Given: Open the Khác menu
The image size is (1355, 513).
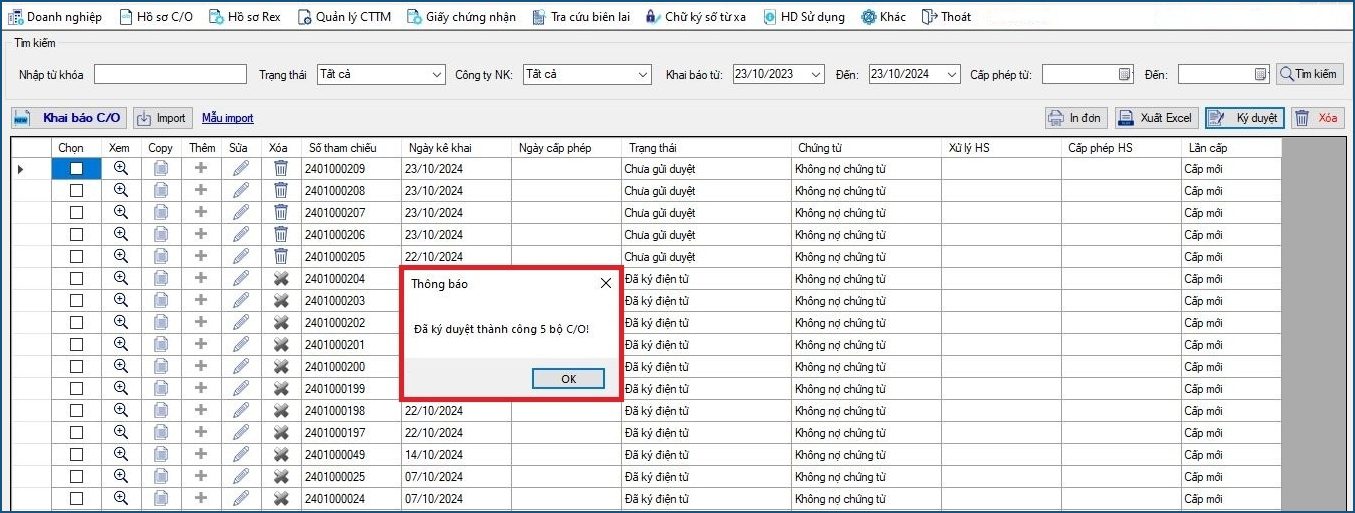Looking at the screenshot, I should pos(884,17).
